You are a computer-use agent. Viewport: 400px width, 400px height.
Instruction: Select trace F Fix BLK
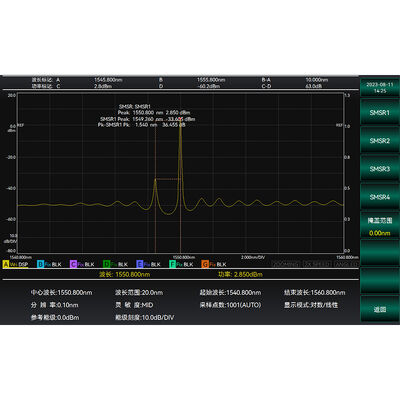[x=181, y=264]
